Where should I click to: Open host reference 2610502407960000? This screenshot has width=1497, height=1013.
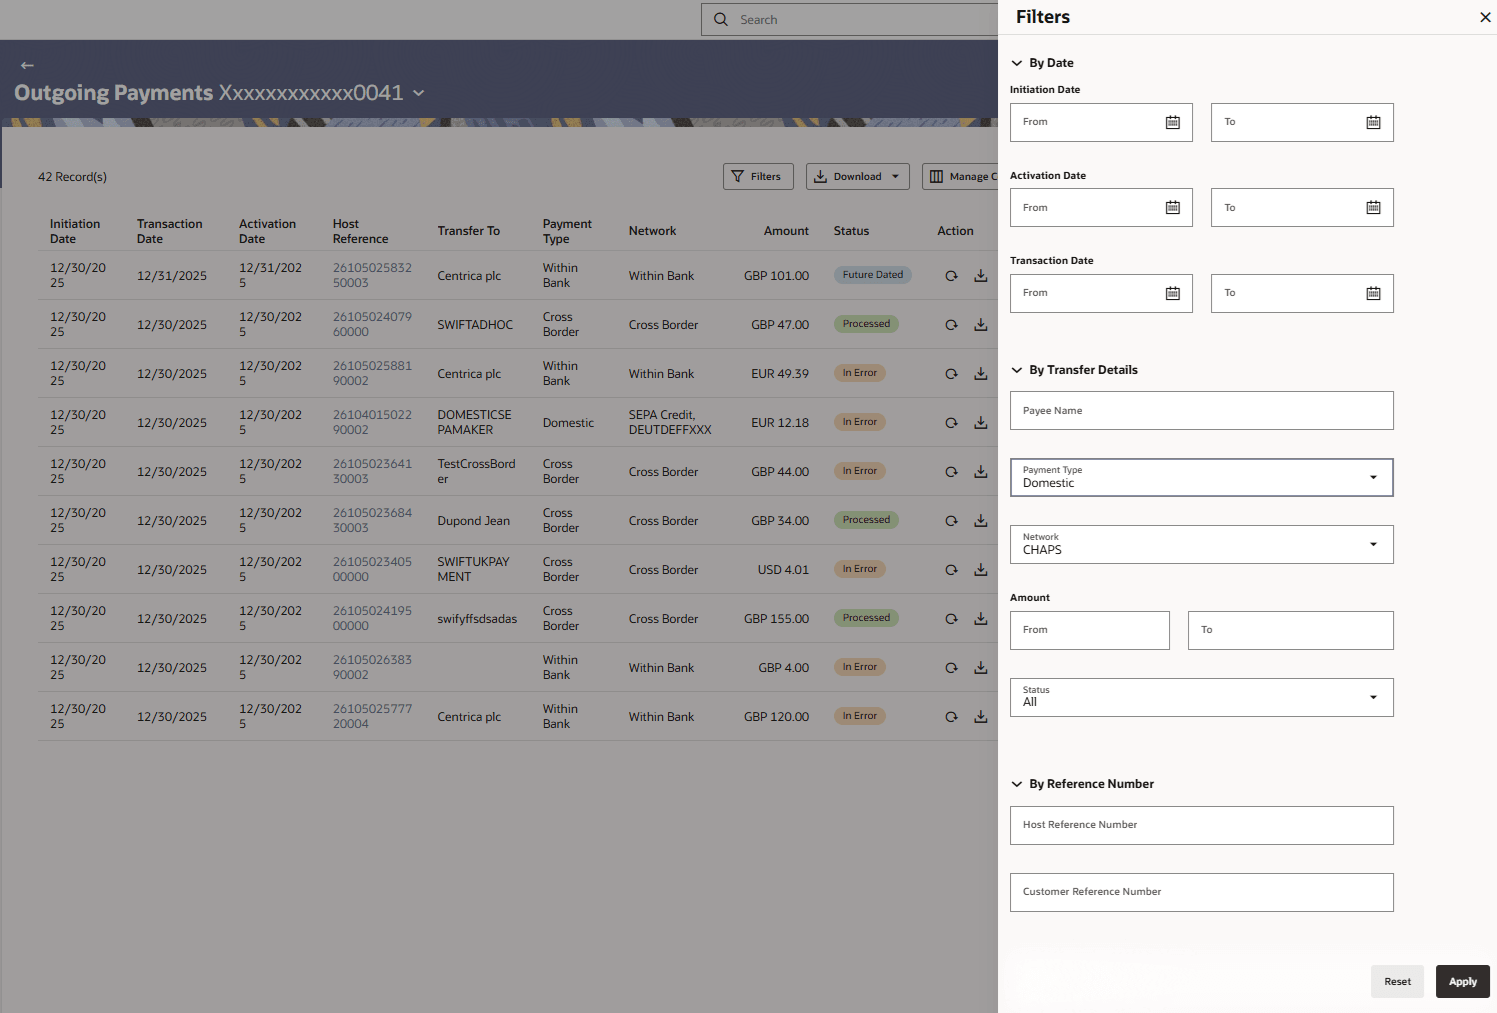(x=372, y=325)
